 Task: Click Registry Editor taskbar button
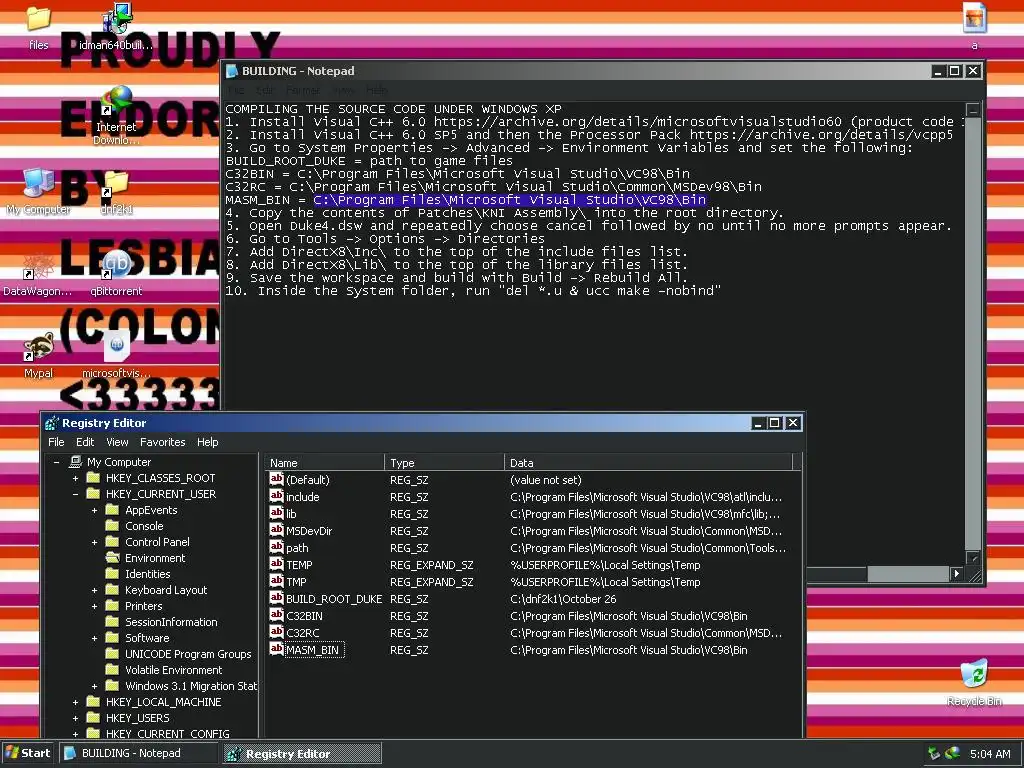click(x=302, y=753)
